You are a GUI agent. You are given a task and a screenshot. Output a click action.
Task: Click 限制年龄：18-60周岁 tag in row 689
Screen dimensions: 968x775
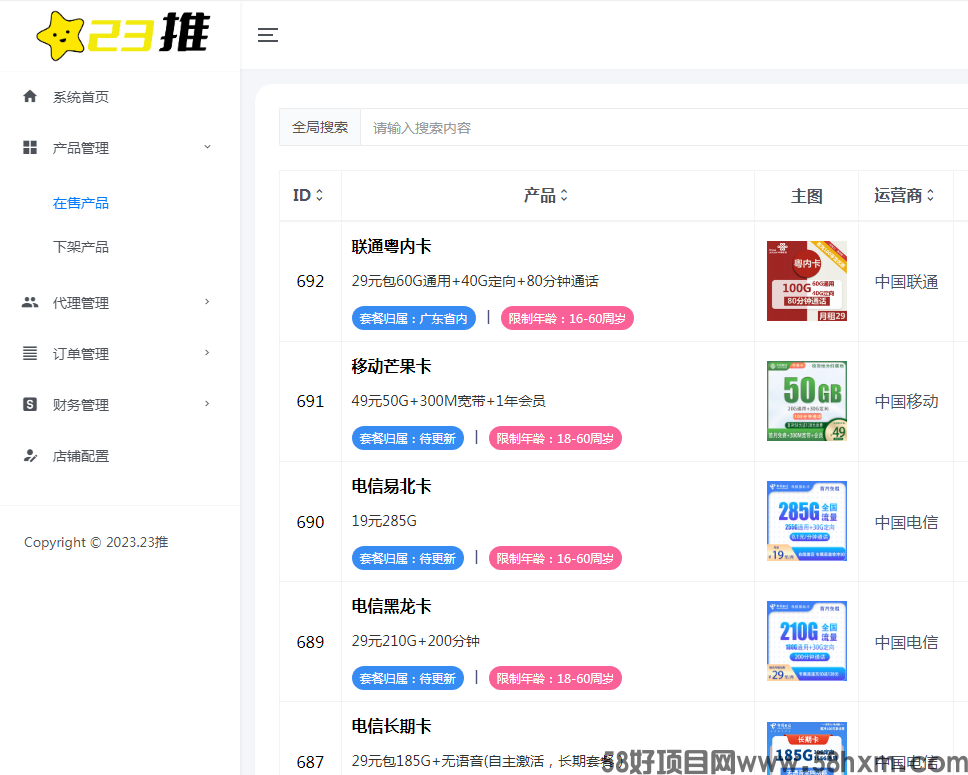coord(555,678)
